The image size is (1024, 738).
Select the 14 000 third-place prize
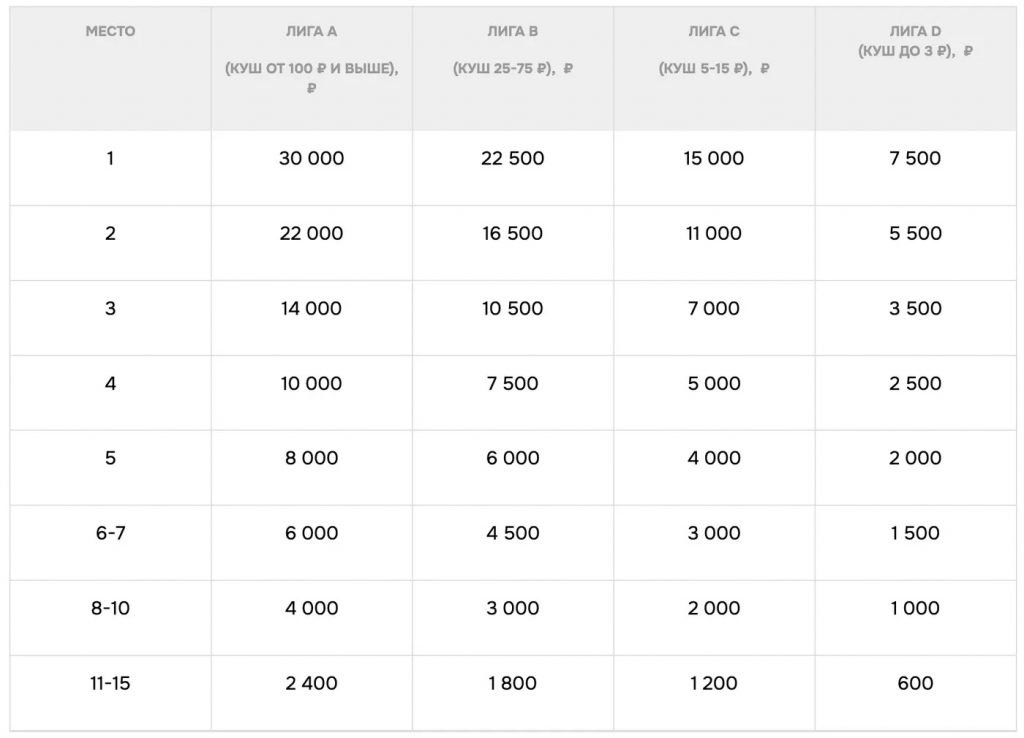[x=312, y=308]
